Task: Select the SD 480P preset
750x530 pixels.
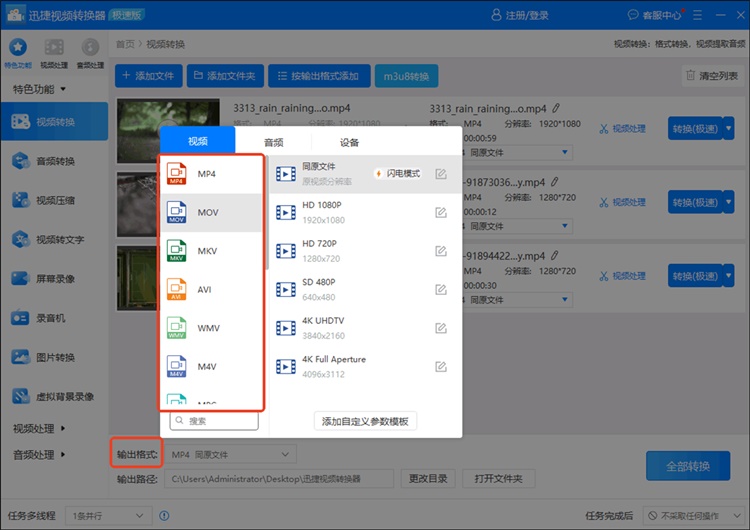Action: tap(365, 289)
